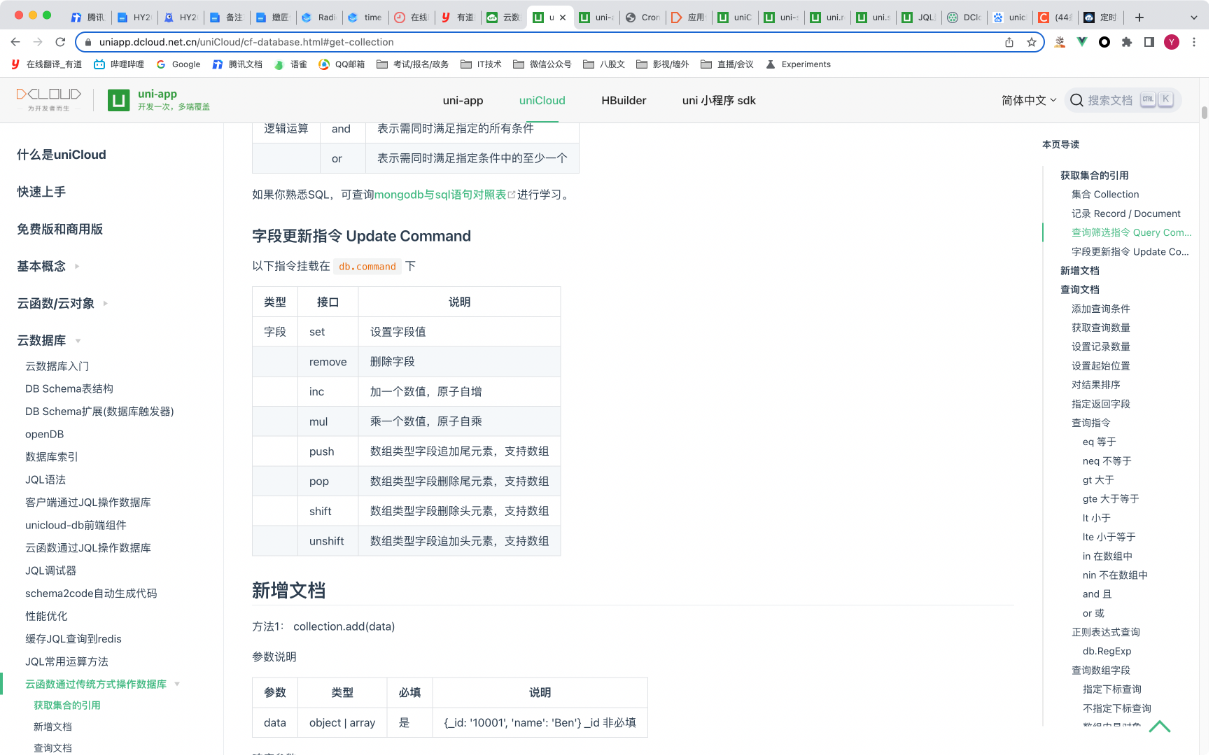Switch to the HBuilder nav tab
This screenshot has width=1209, height=755.
623,100
